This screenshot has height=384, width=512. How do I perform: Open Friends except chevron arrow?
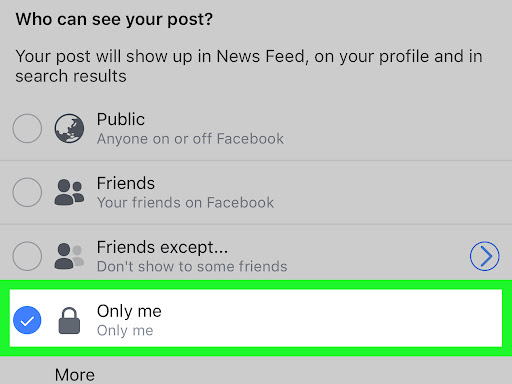pyautogui.click(x=485, y=256)
